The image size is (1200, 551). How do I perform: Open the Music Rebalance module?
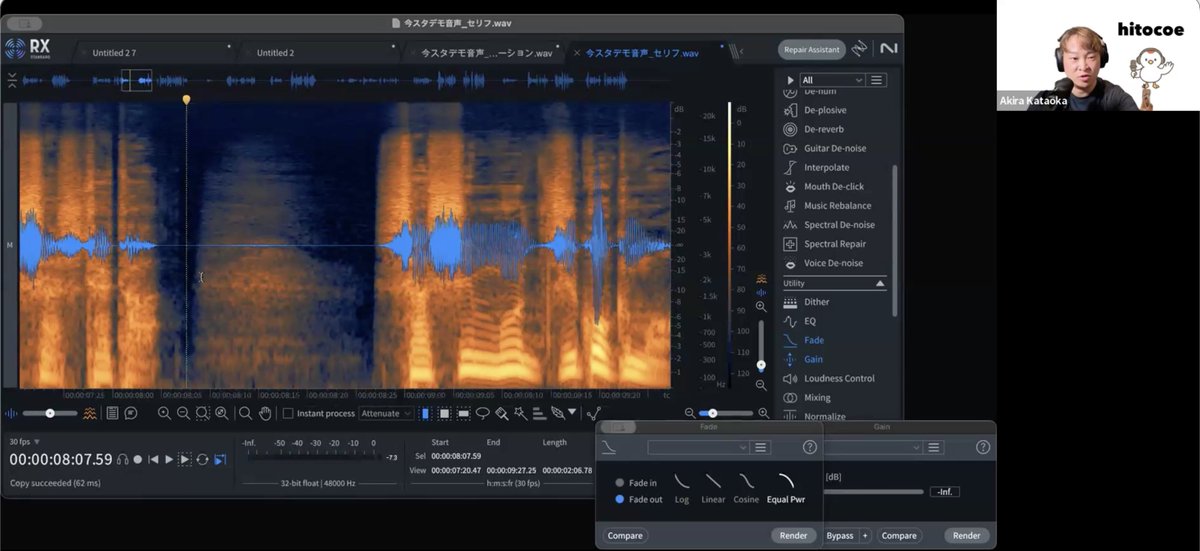point(827,206)
